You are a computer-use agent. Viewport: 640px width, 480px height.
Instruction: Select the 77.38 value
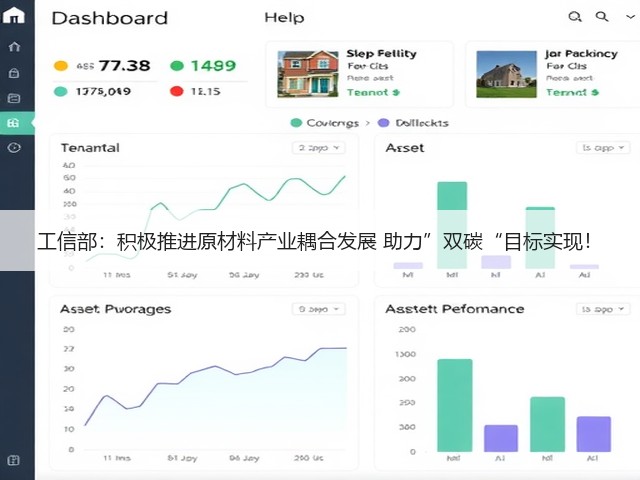click(124, 65)
